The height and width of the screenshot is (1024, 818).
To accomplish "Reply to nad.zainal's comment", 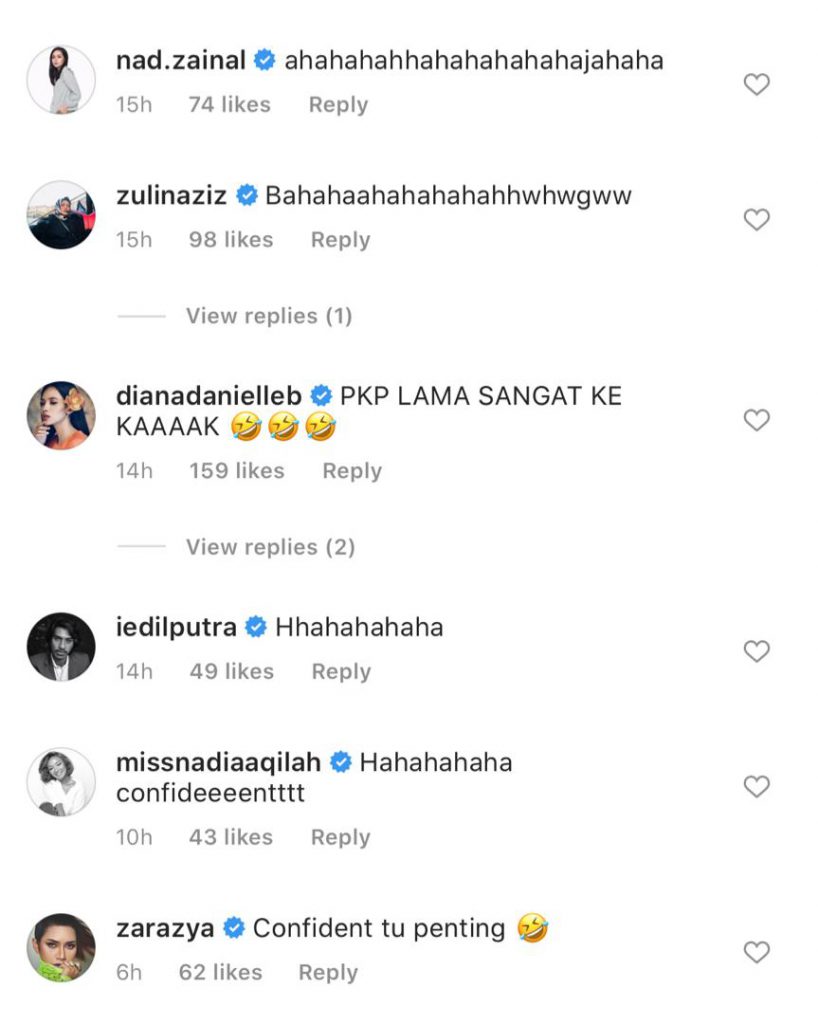I will (338, 105).
